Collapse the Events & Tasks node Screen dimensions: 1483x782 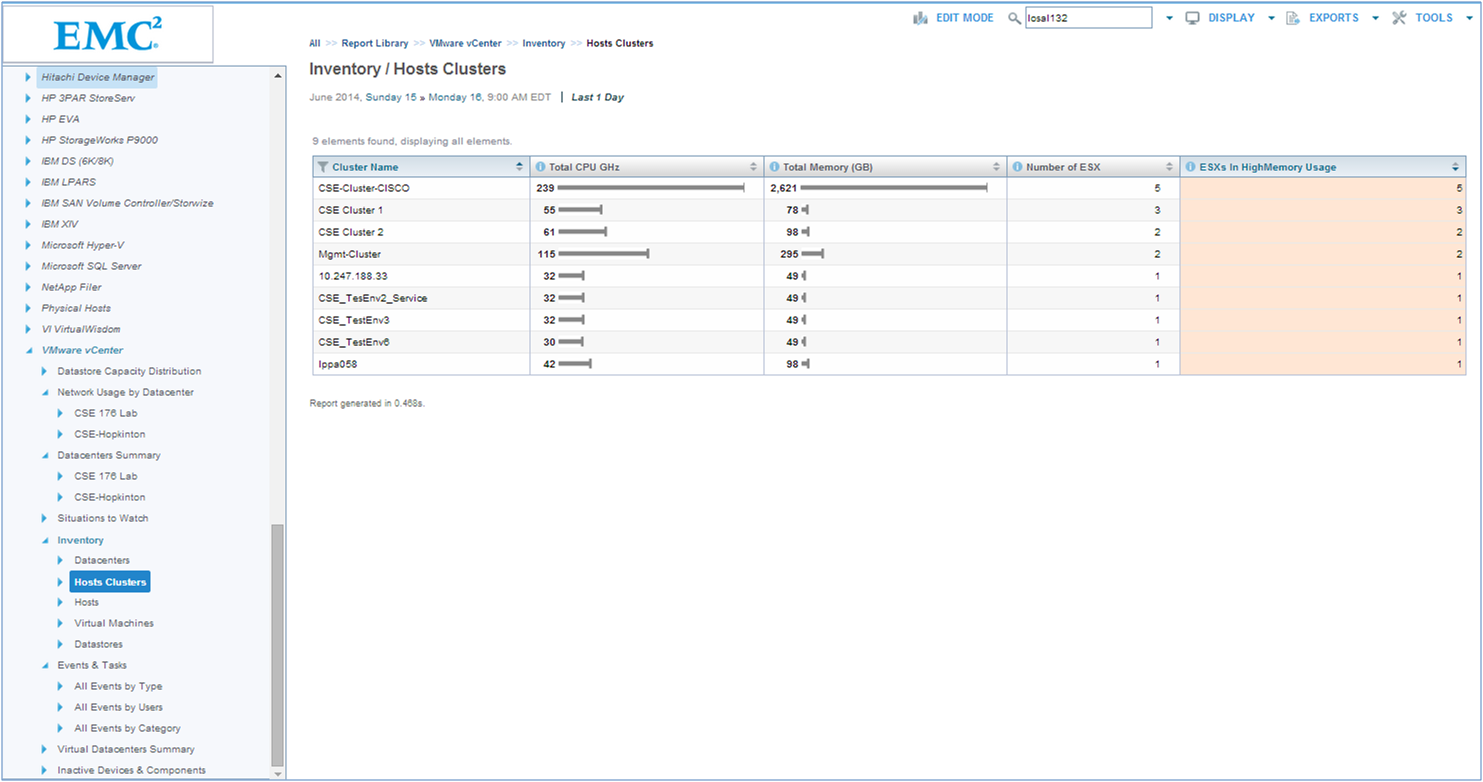pyautogui.click(x=44, y=666)
